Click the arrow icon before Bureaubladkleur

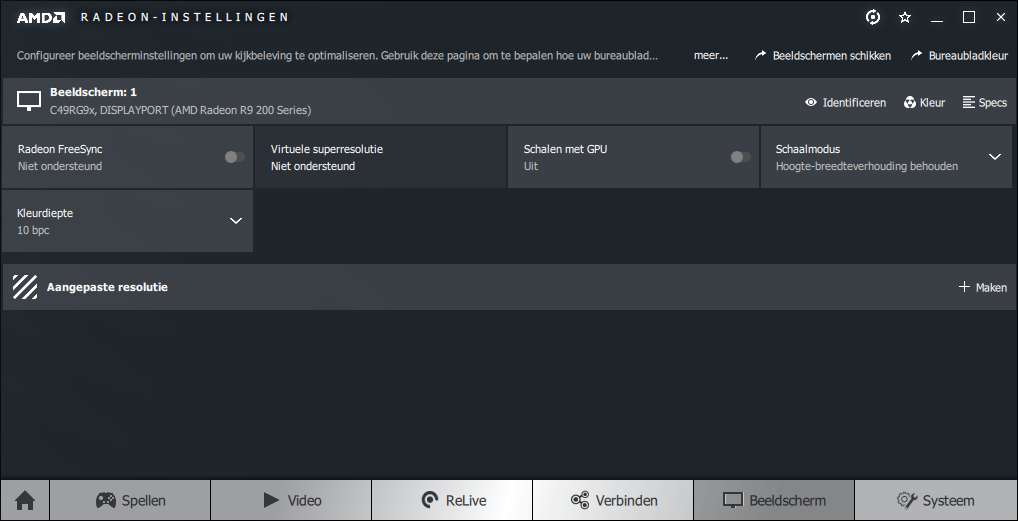916,55
